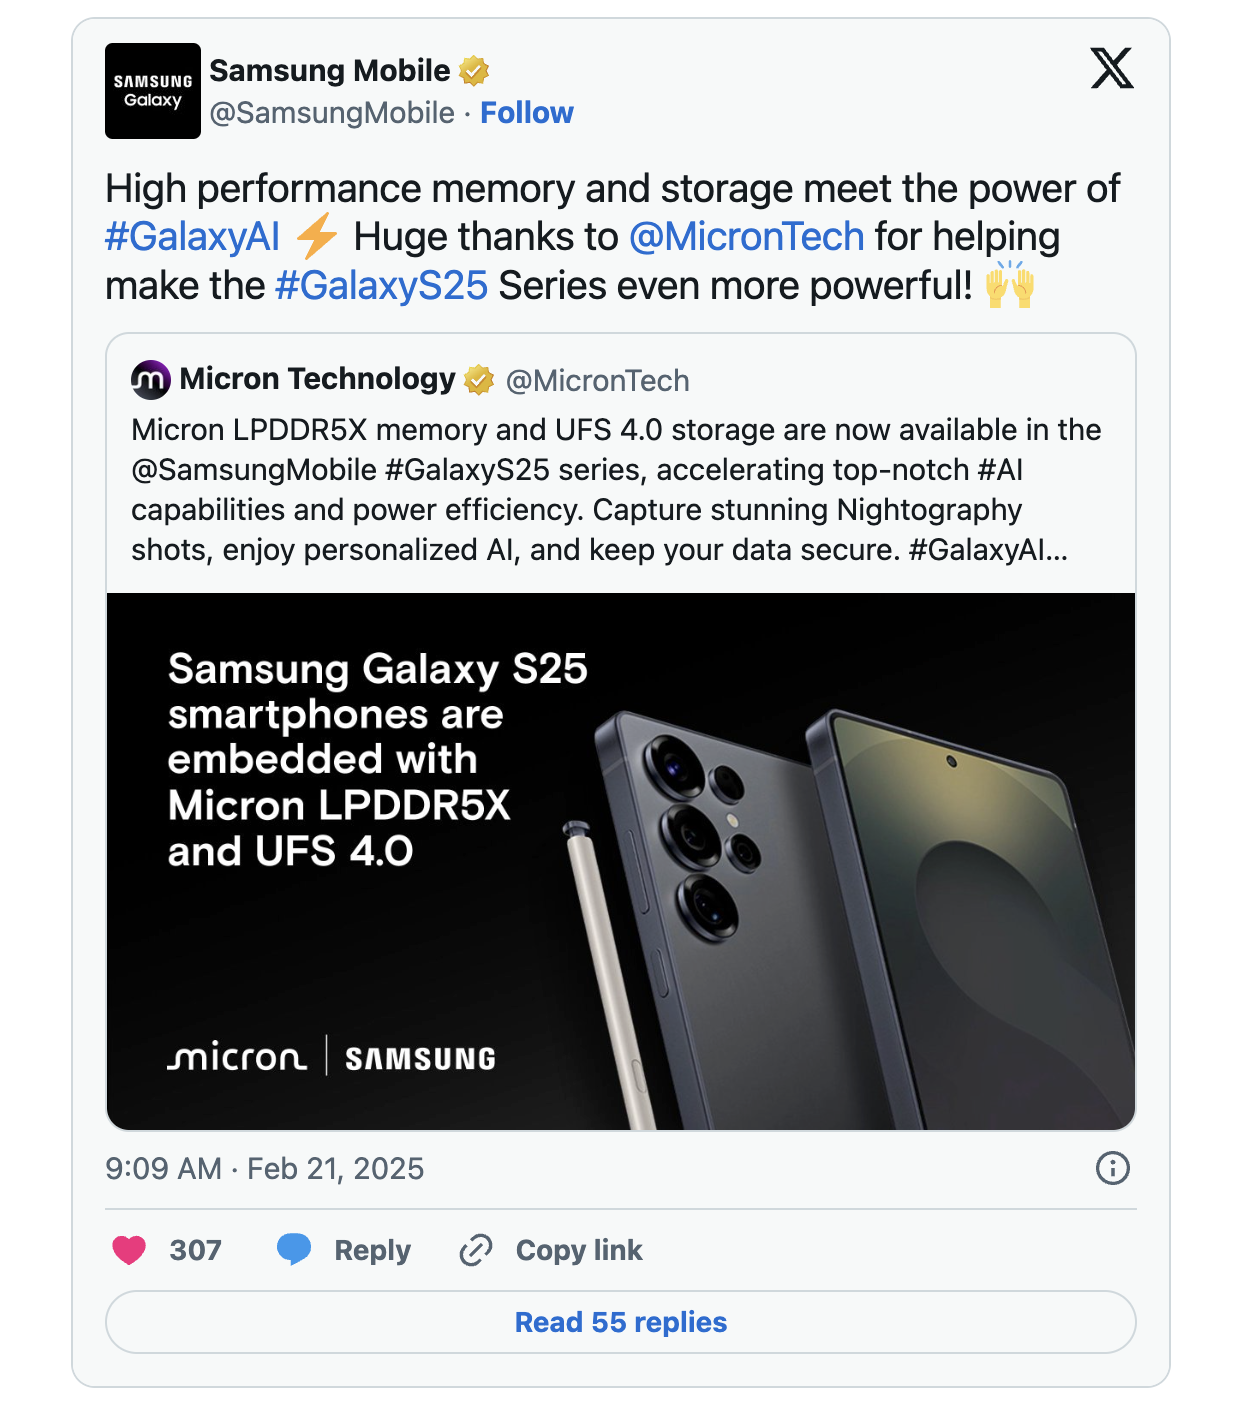Open the Micron Technology avatar icon
Screen dimensions: 1242x1404
coord(151,380)
